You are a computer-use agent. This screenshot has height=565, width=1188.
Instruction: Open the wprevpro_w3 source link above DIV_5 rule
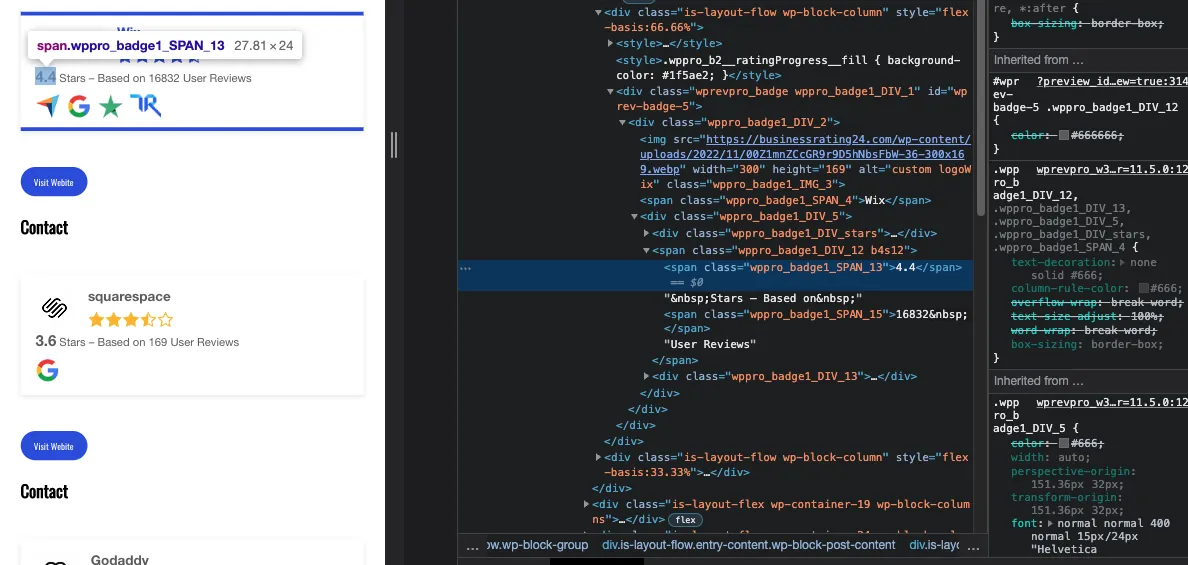coord(1112,402)
